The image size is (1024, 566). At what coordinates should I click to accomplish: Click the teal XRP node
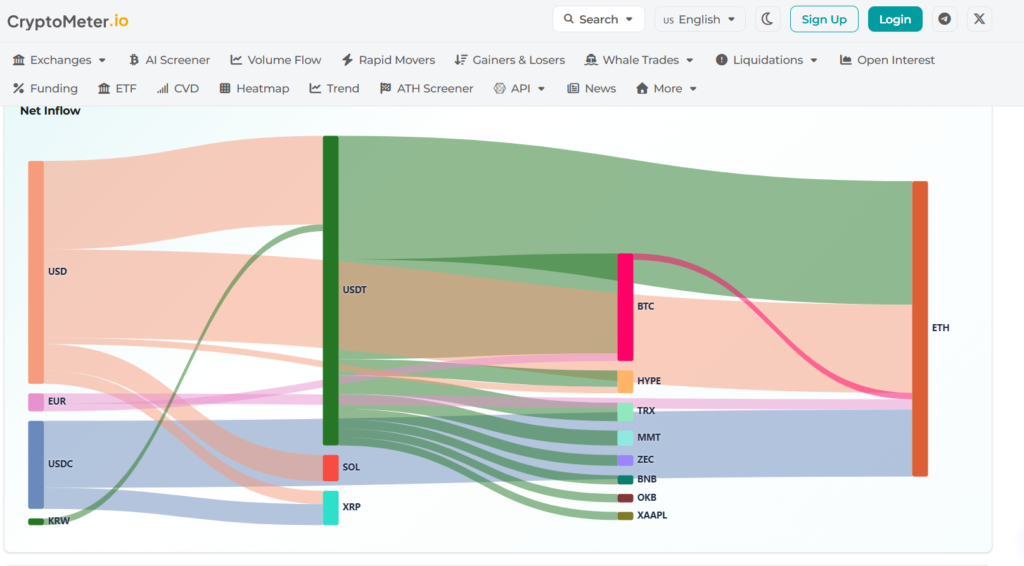coord(330,508)
